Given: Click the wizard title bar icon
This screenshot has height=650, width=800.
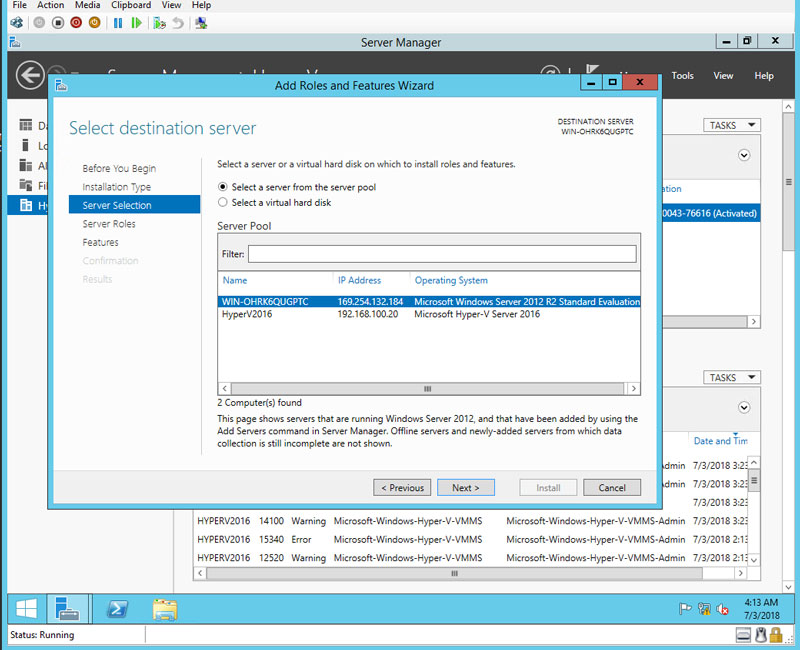Looking at the screenshot, I should click(61, 85).
